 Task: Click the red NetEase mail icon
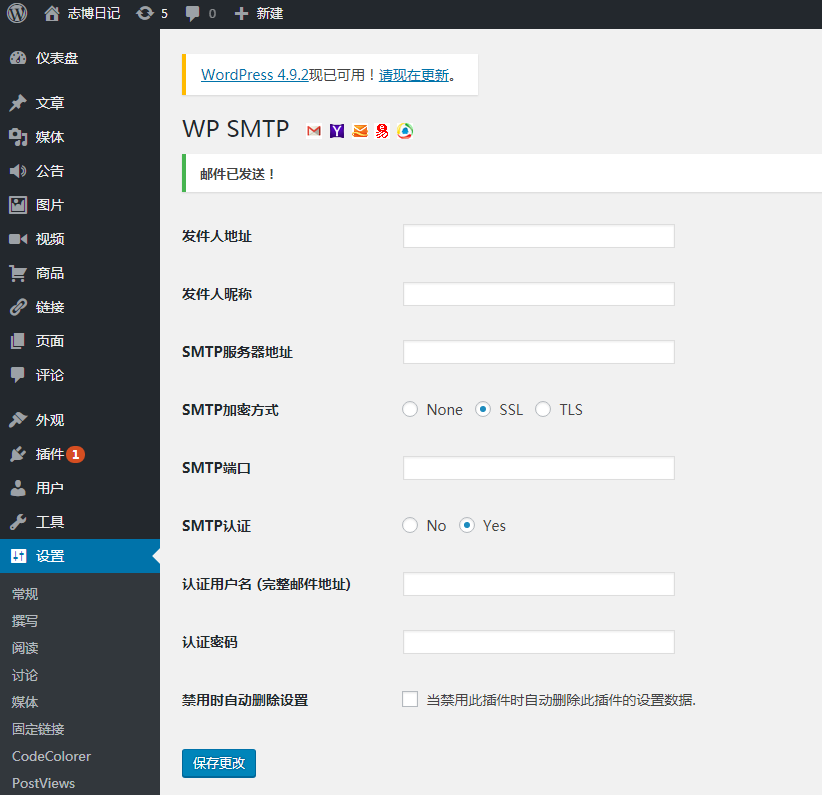pyautogui.click(x=382, y=131)
